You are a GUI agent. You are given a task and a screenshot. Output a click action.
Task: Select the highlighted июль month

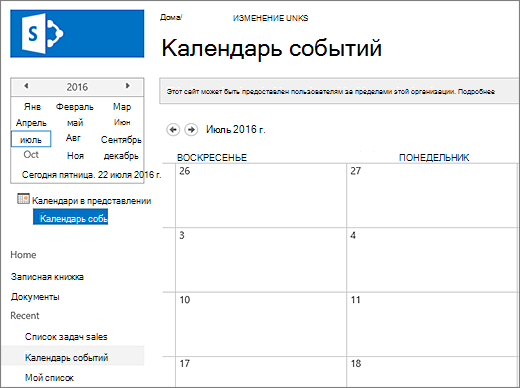pyautogui.click(x=31, y=139)
